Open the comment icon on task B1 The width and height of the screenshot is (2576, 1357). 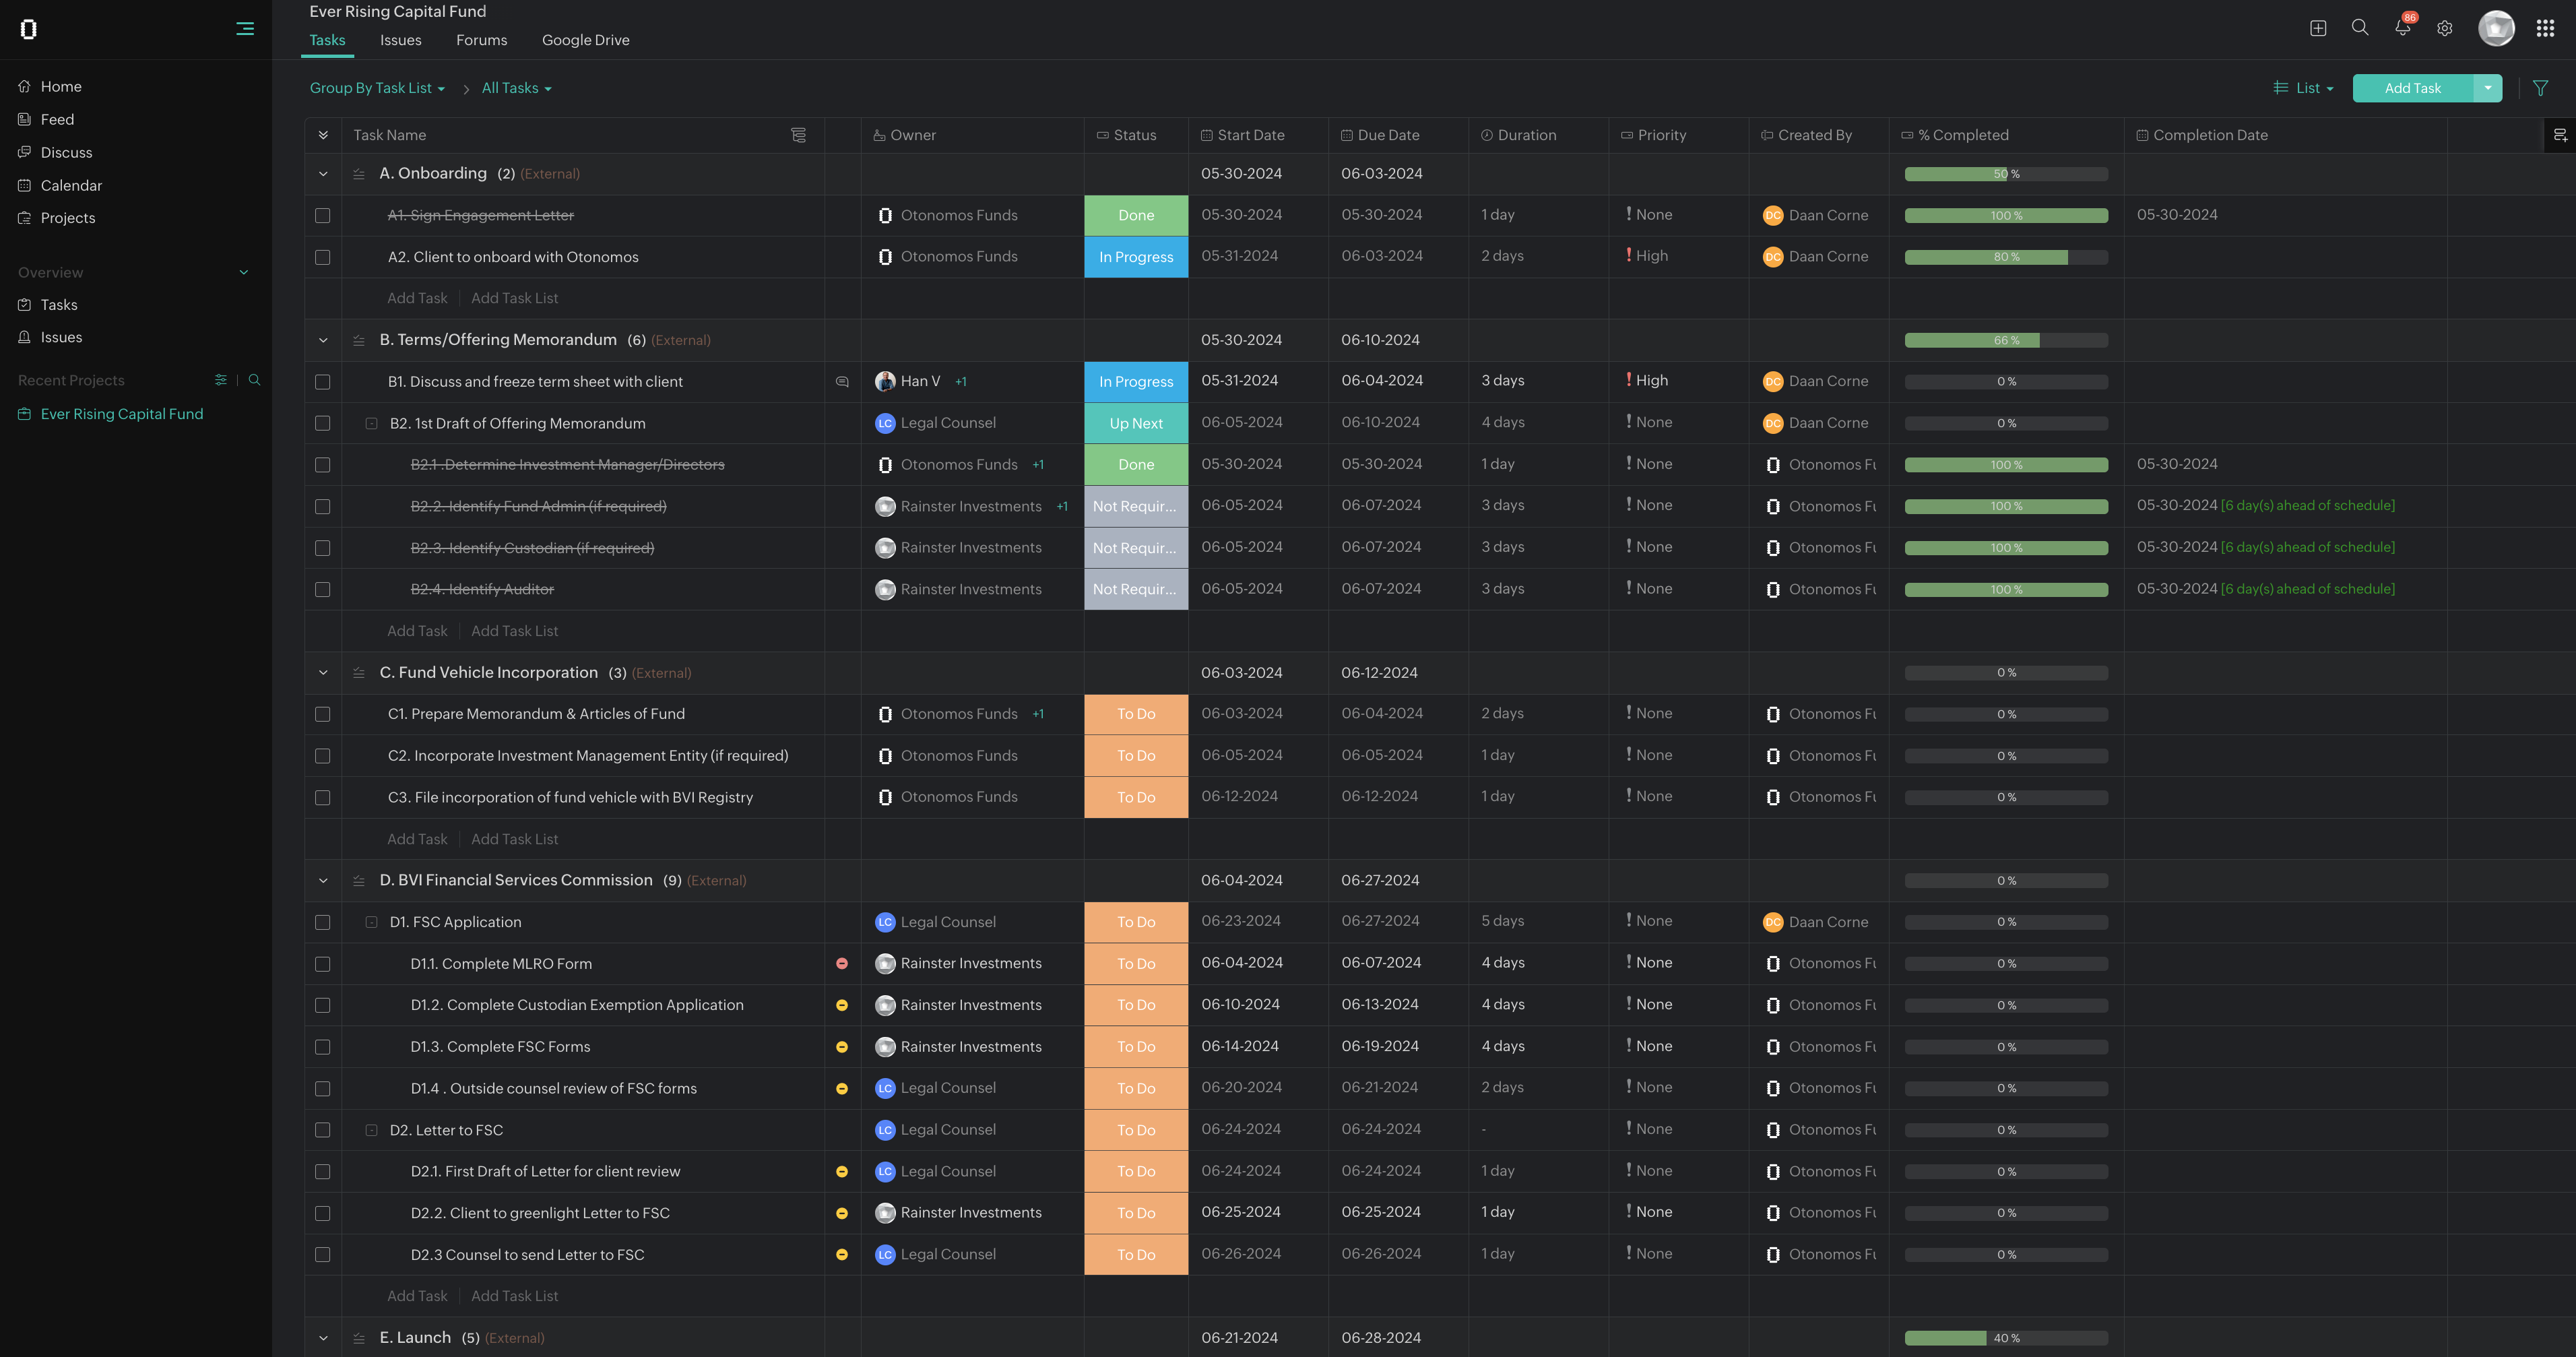841,381
